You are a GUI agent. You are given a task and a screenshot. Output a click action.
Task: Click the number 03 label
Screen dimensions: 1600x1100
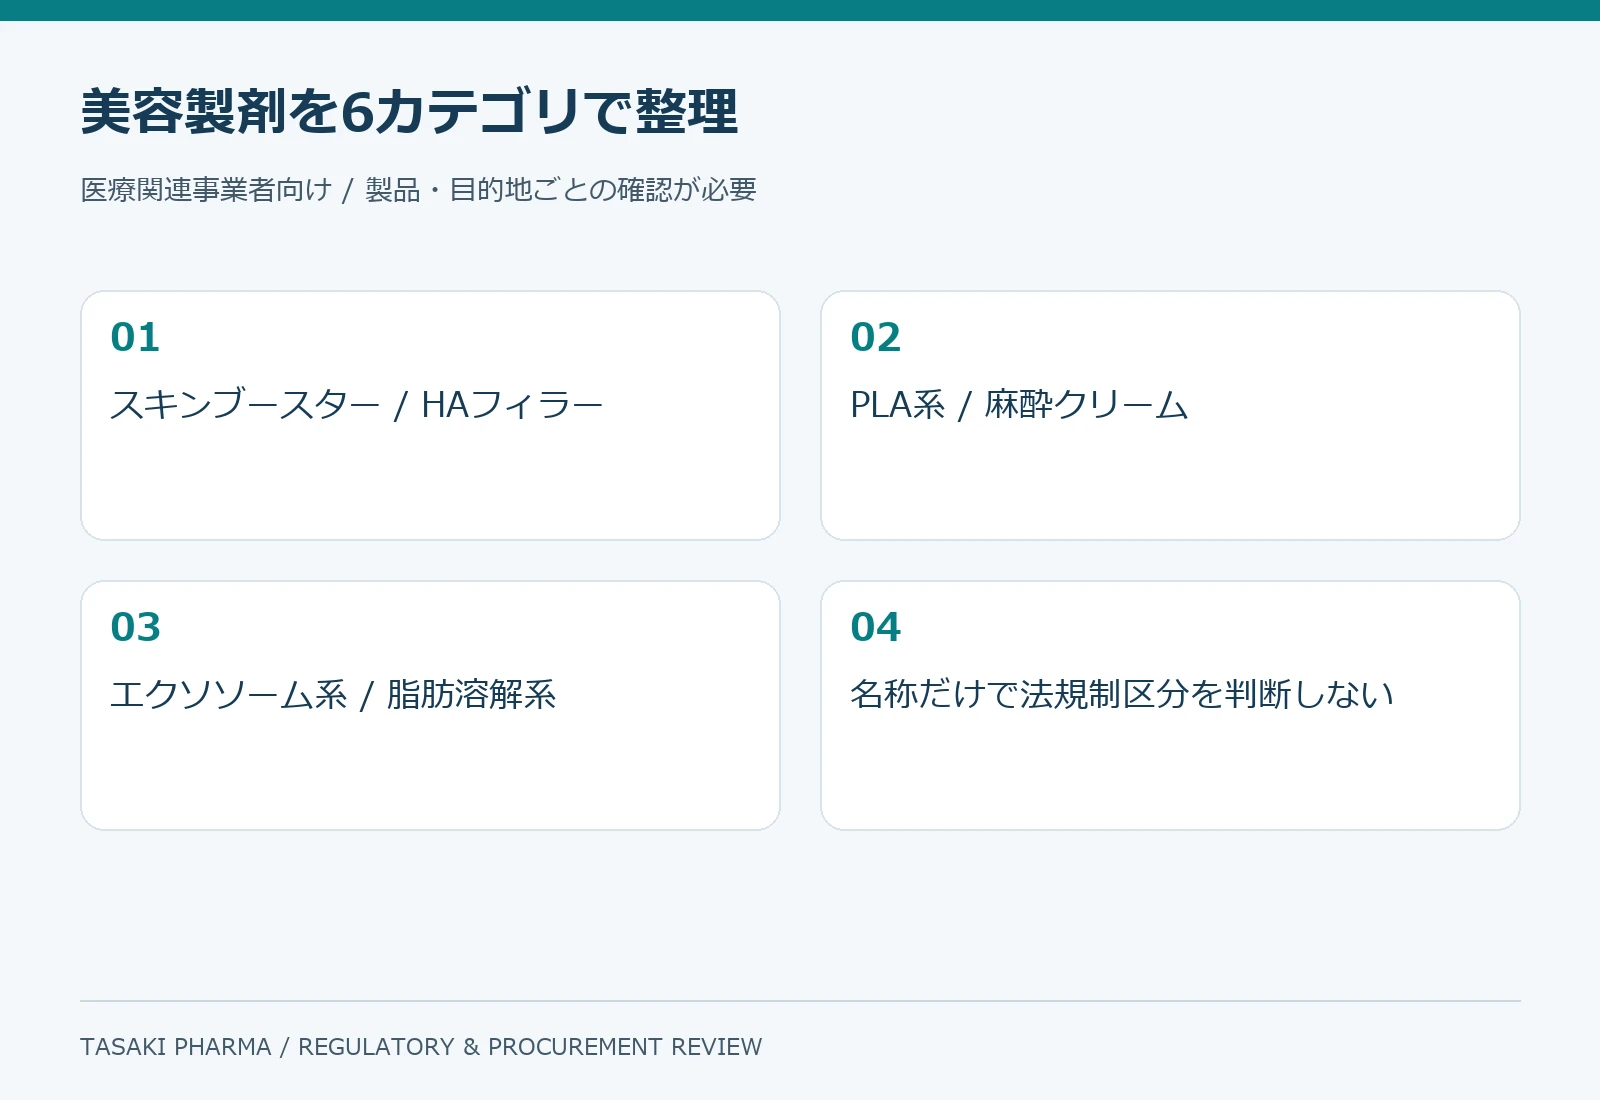tap(135, 628)
